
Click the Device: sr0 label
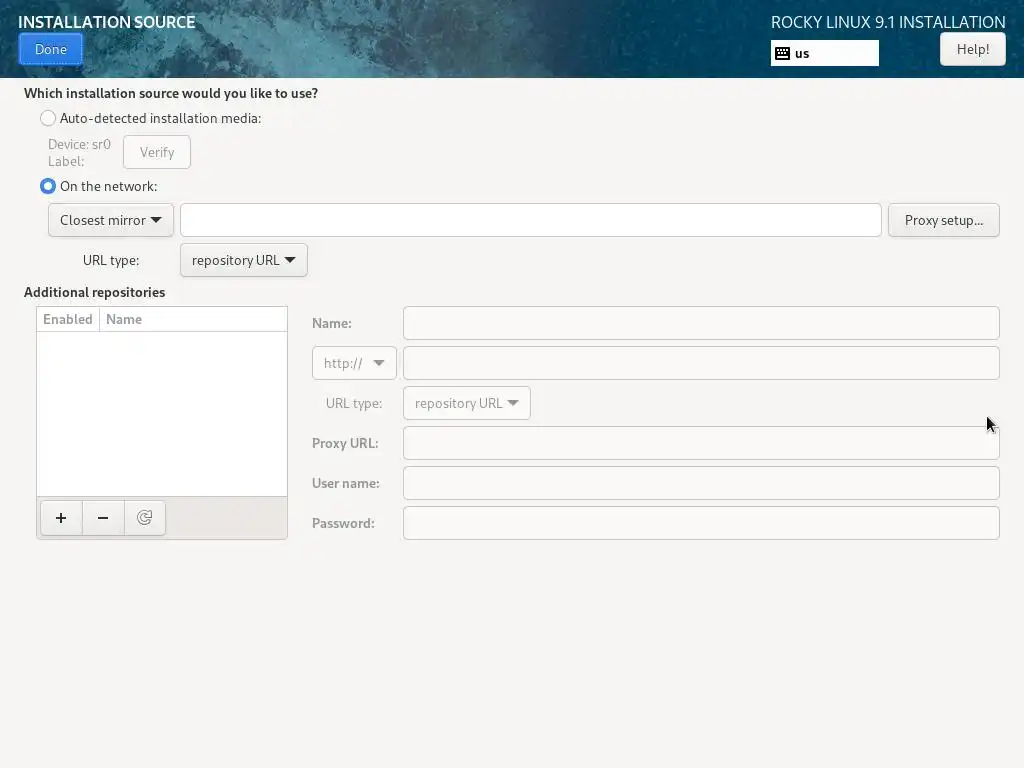tap(80, 144)
